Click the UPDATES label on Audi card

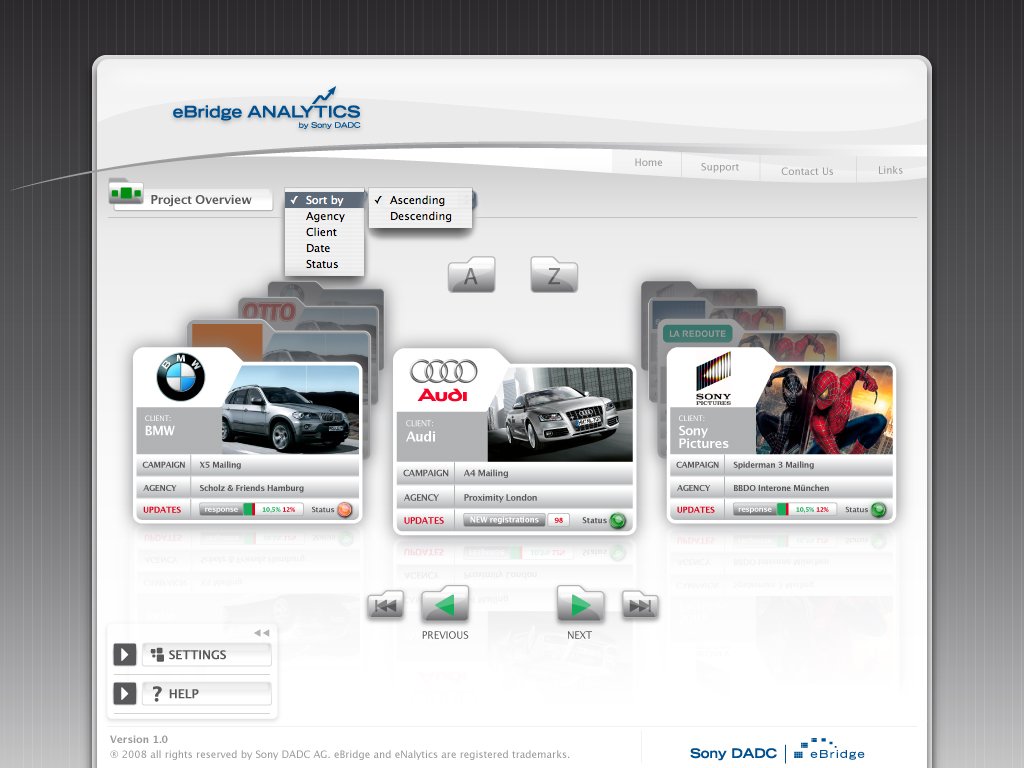[423, 520]
